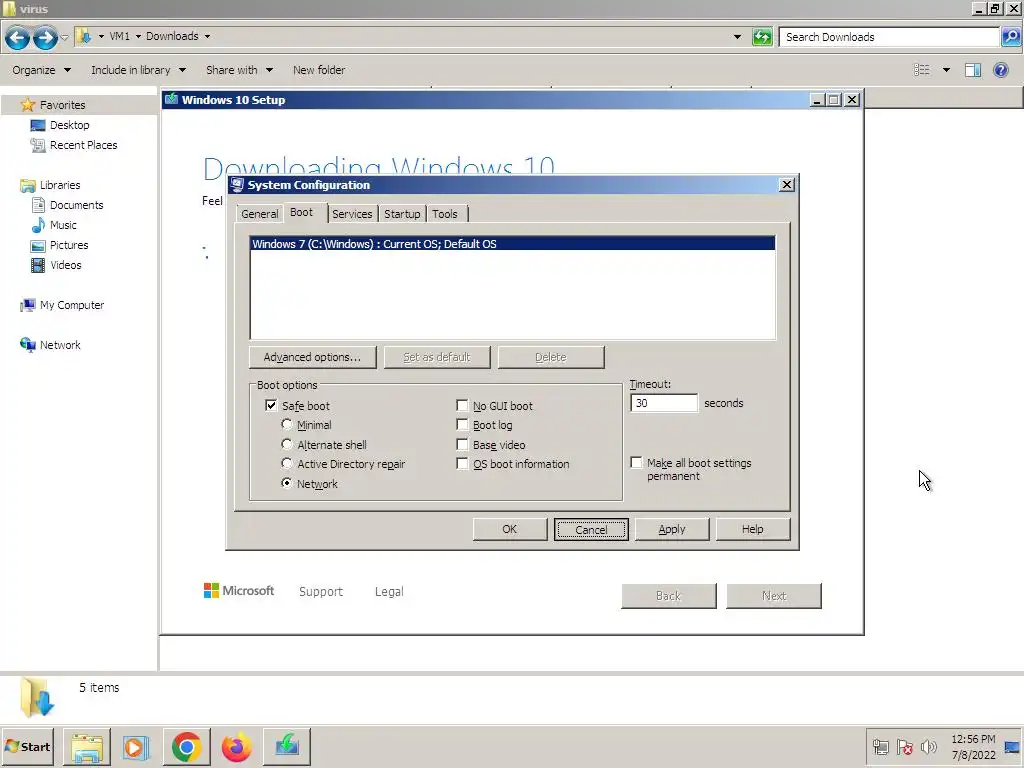Switch to the Tools tab
The width and height of the screenshot is (1024, 768).
[x=445, y=214]
